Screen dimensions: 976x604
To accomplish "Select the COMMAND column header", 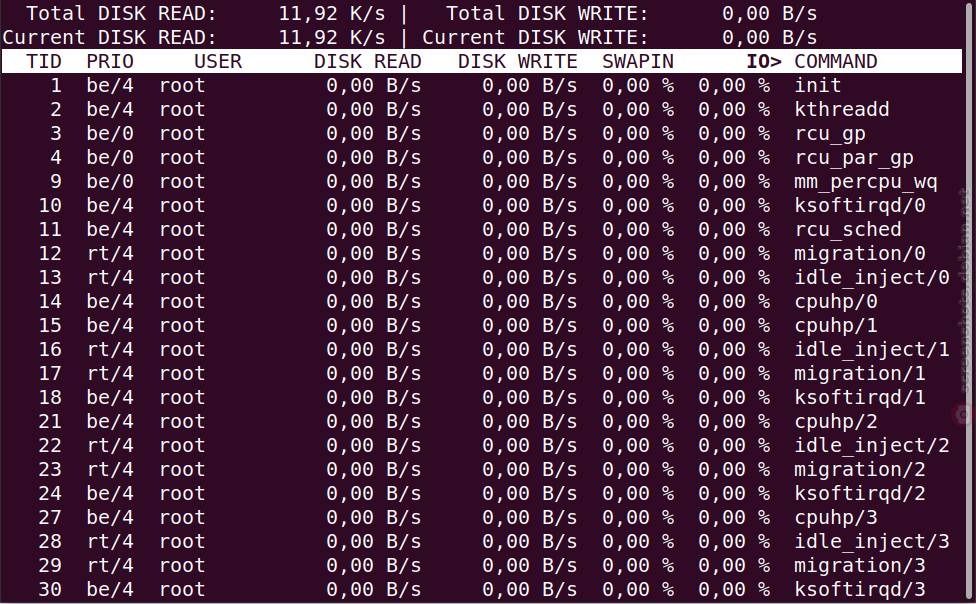I will pos(836,62).
